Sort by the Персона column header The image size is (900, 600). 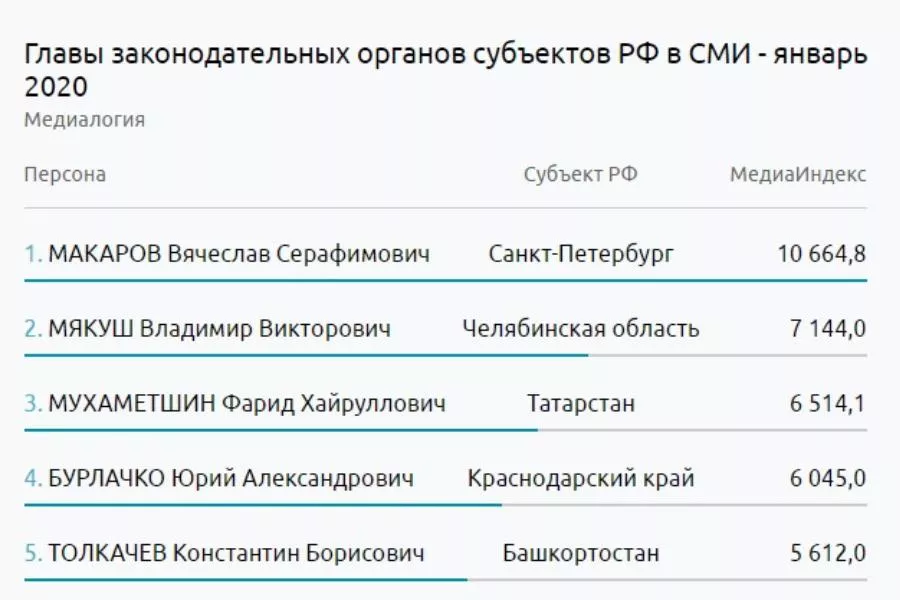pos(65,175)
